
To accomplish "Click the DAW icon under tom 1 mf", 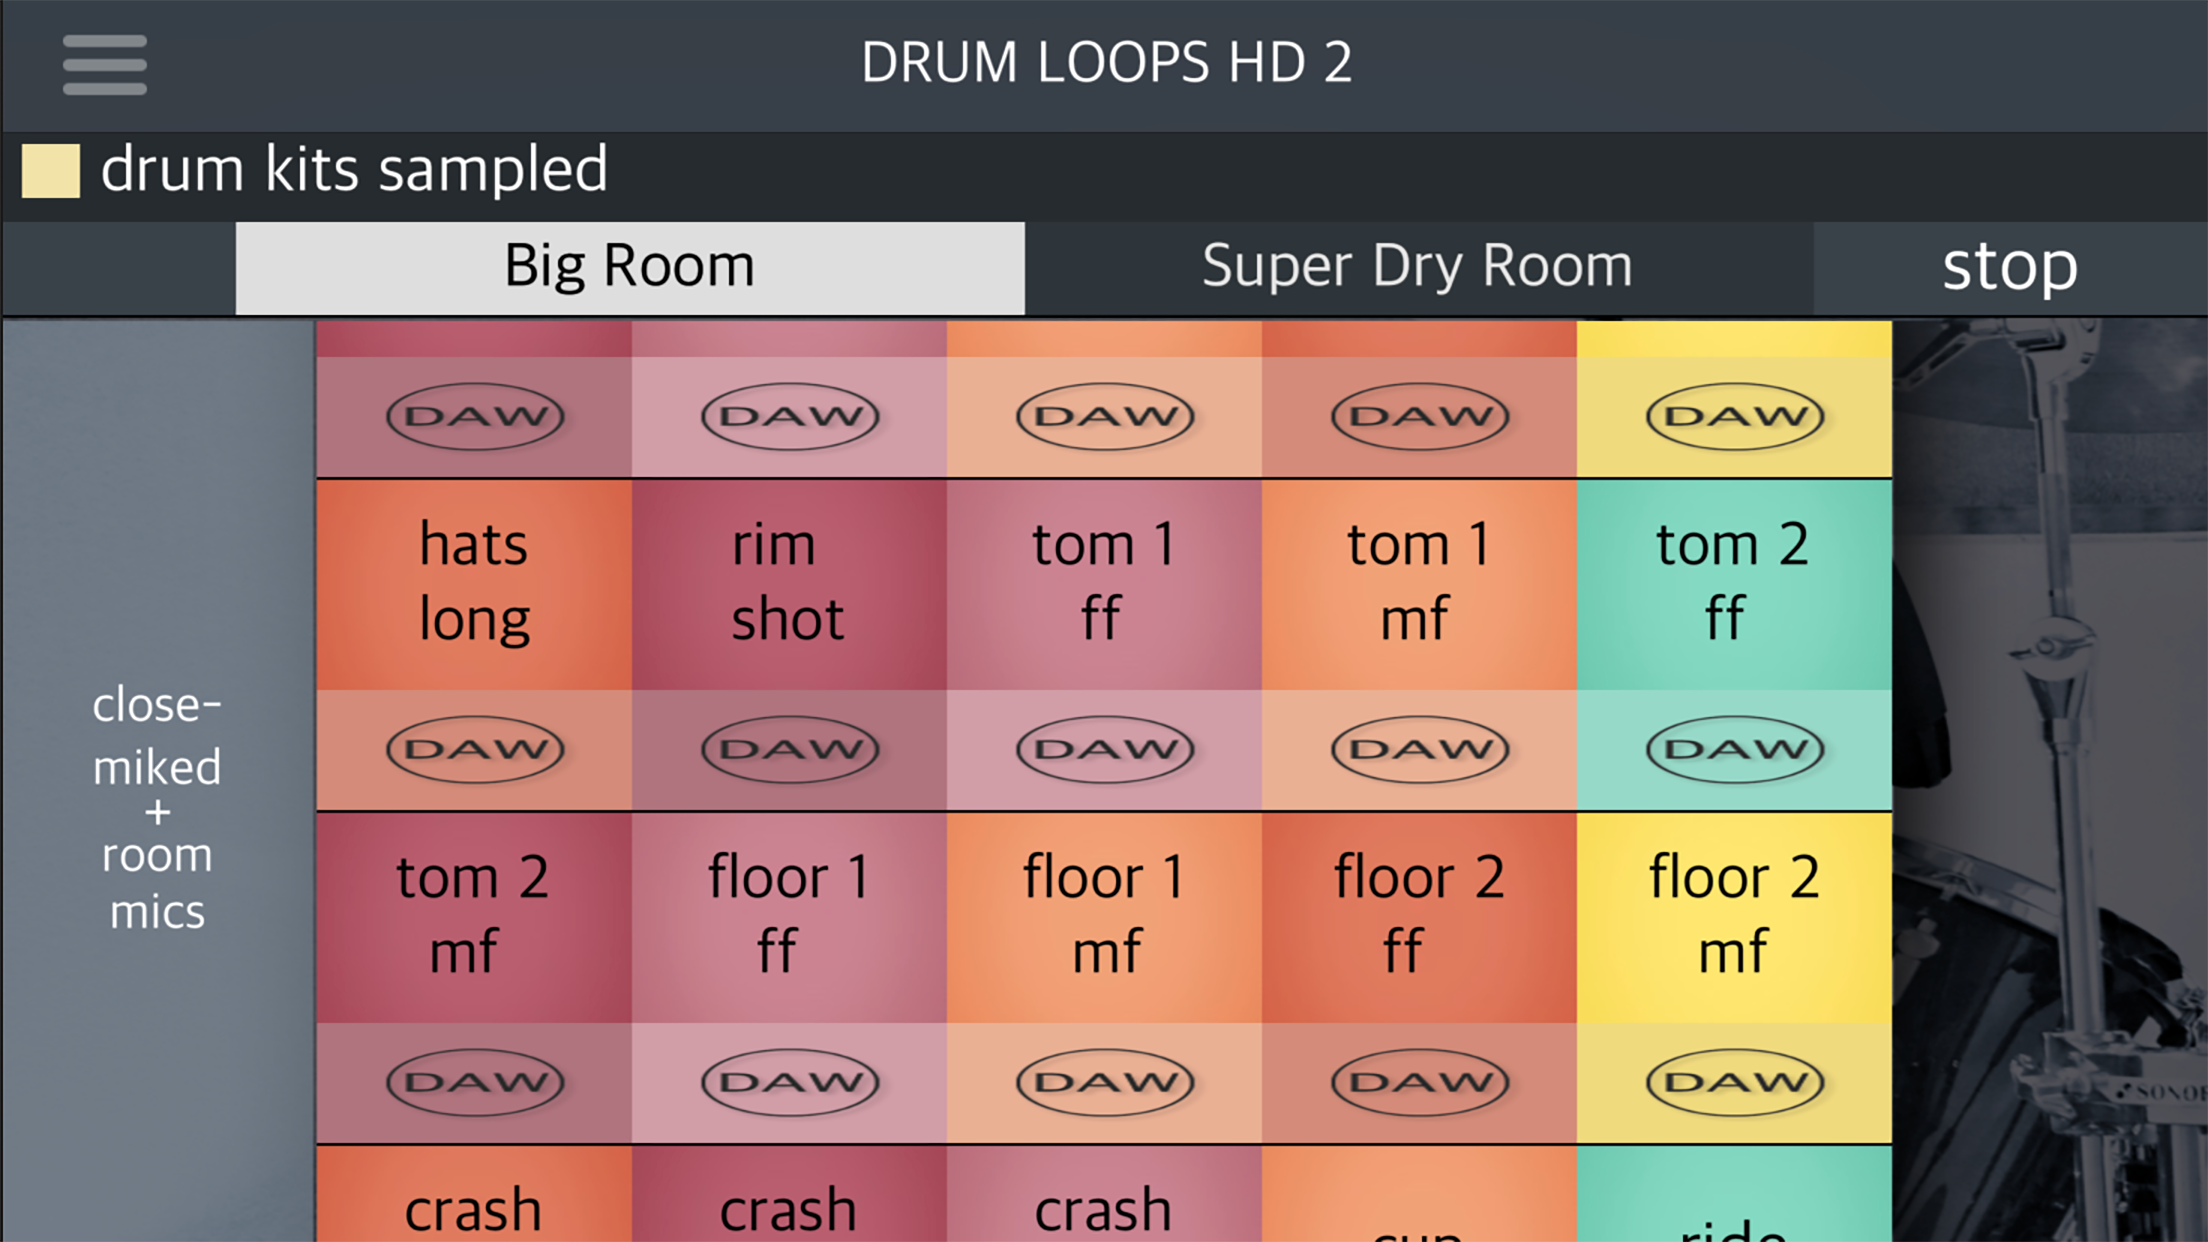I will (x=1420, y=749).
